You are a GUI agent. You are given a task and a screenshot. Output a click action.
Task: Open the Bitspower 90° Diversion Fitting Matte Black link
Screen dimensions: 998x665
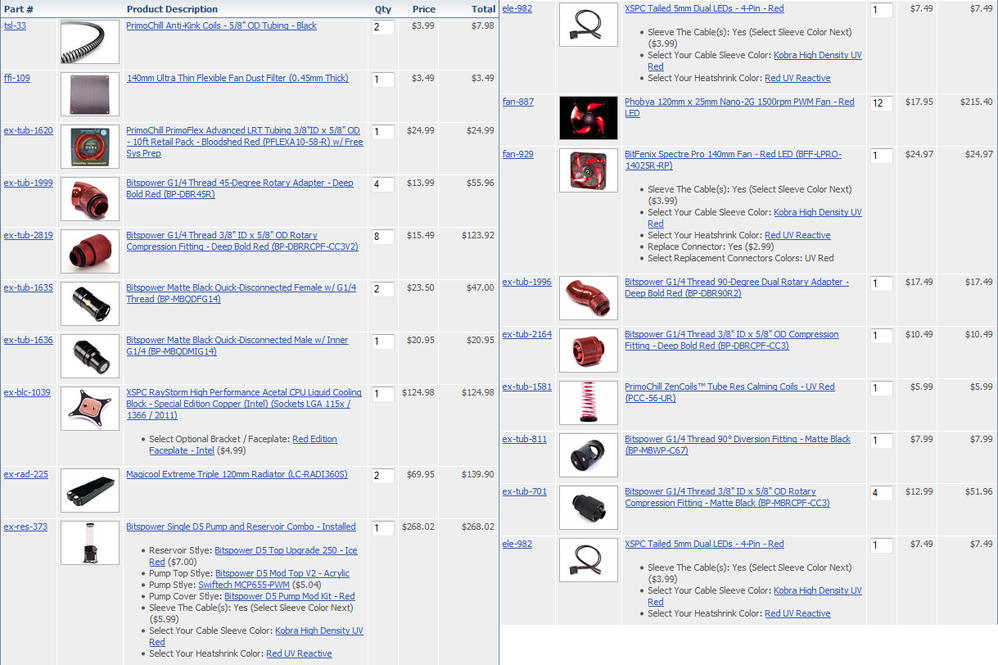[x=738, y=445]
